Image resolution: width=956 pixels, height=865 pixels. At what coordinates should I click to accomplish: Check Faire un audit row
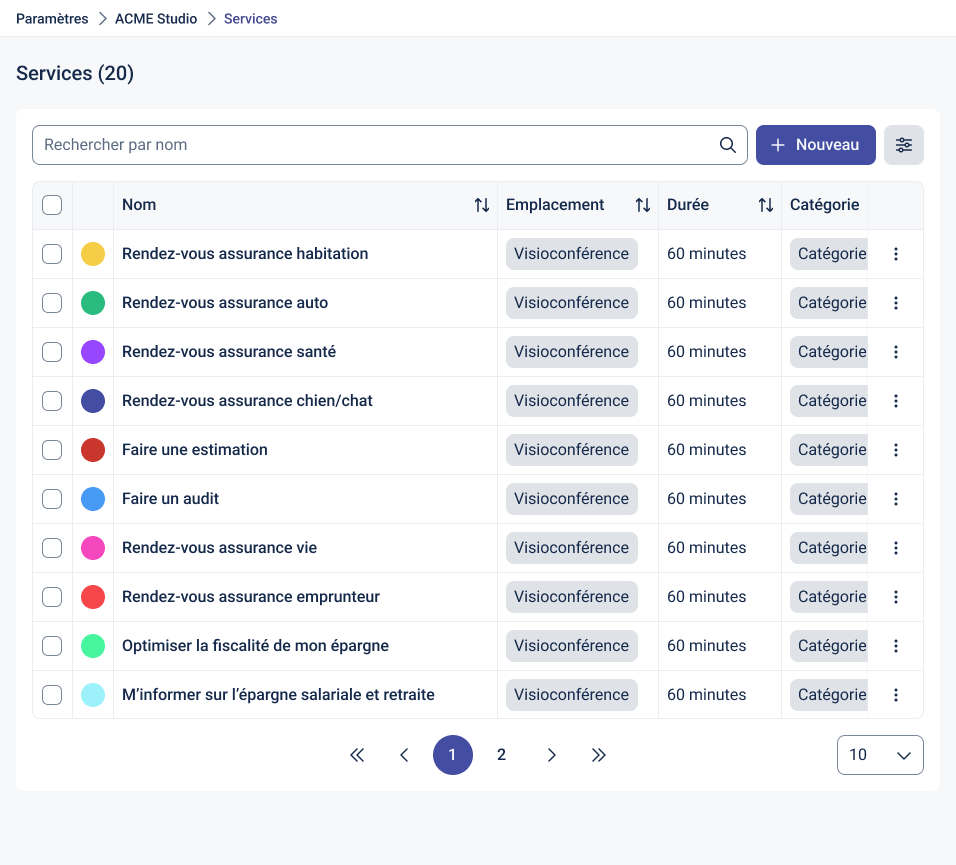point(52,499)
